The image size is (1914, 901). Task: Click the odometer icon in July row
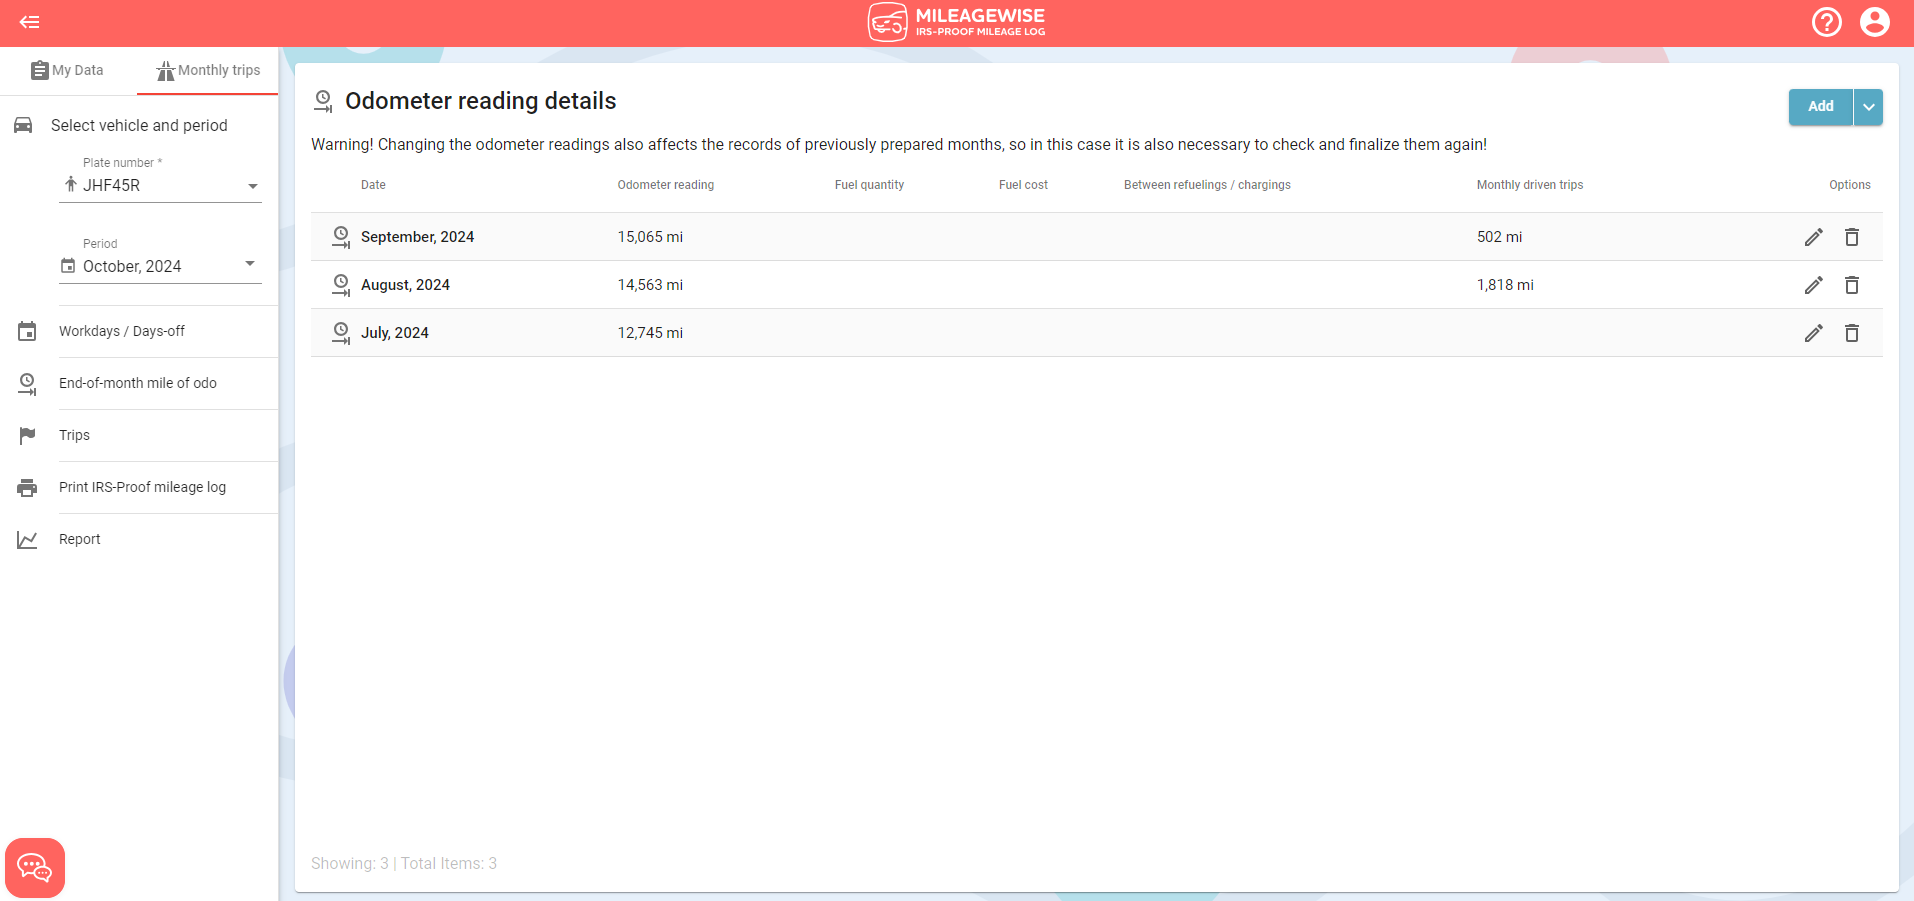coord(341,333)
